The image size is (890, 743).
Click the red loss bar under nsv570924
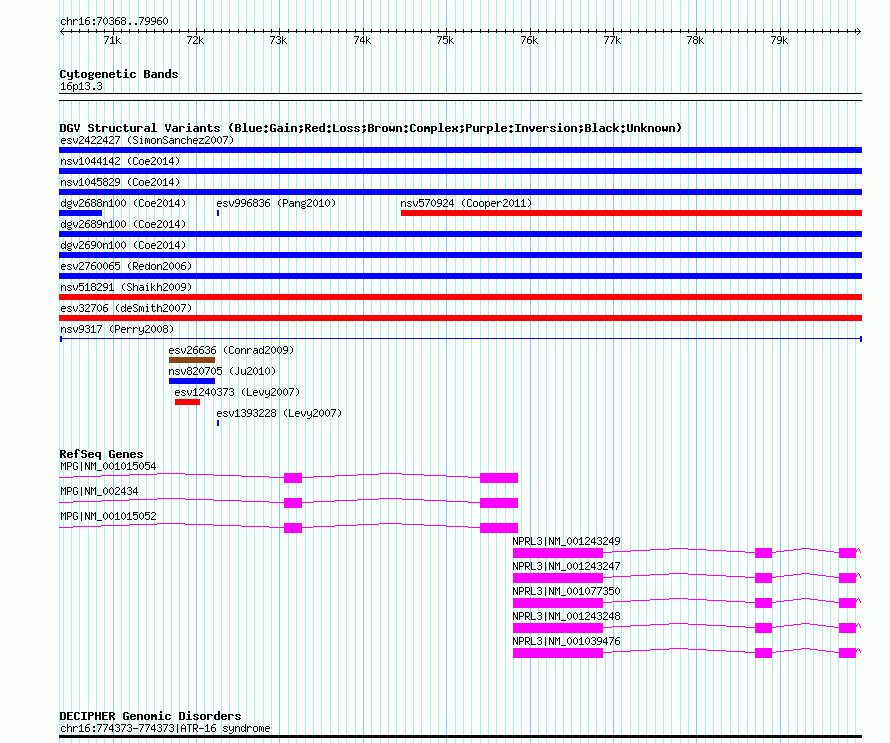[x=631, y=213]
